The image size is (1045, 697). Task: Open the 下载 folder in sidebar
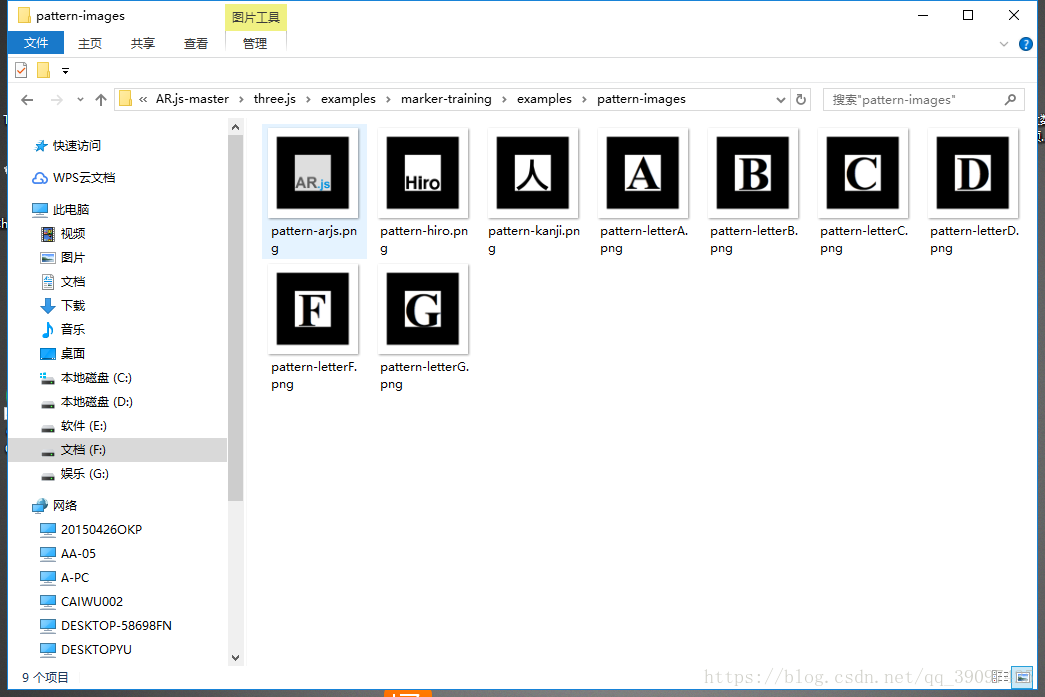coord(73,305)
